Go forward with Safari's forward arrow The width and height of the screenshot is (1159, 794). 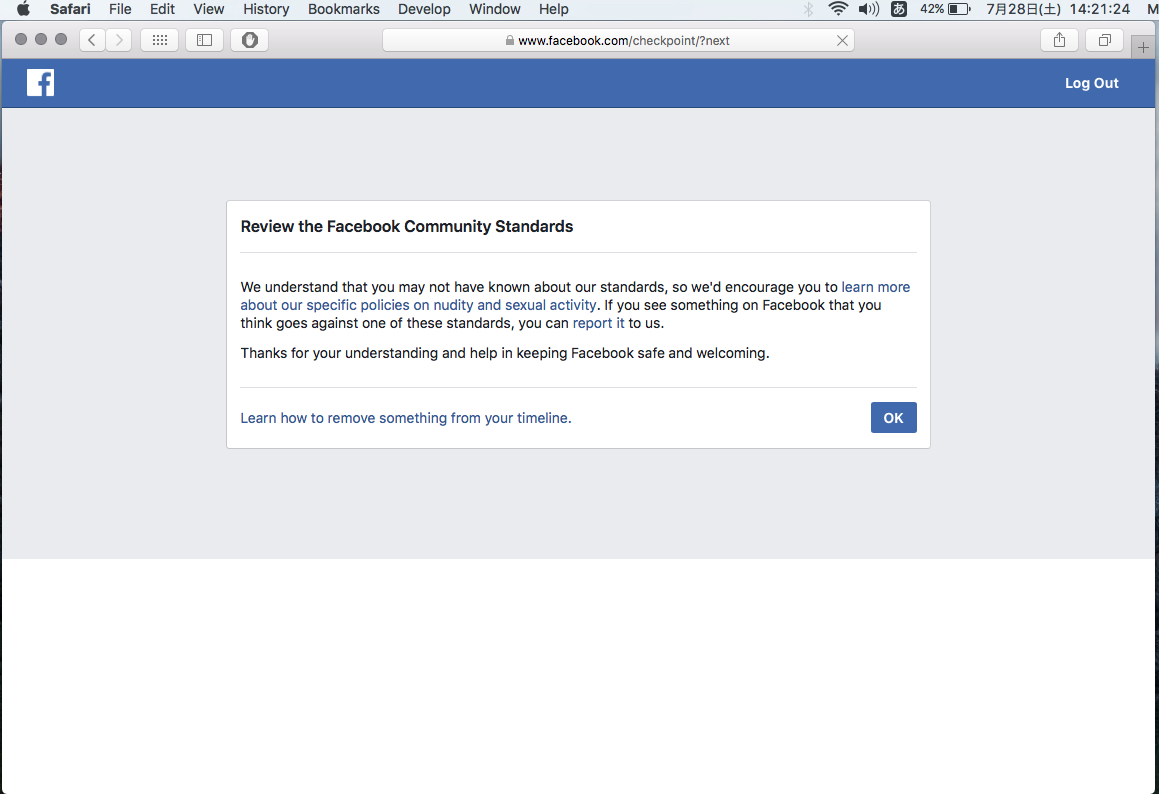coord(118,40)
